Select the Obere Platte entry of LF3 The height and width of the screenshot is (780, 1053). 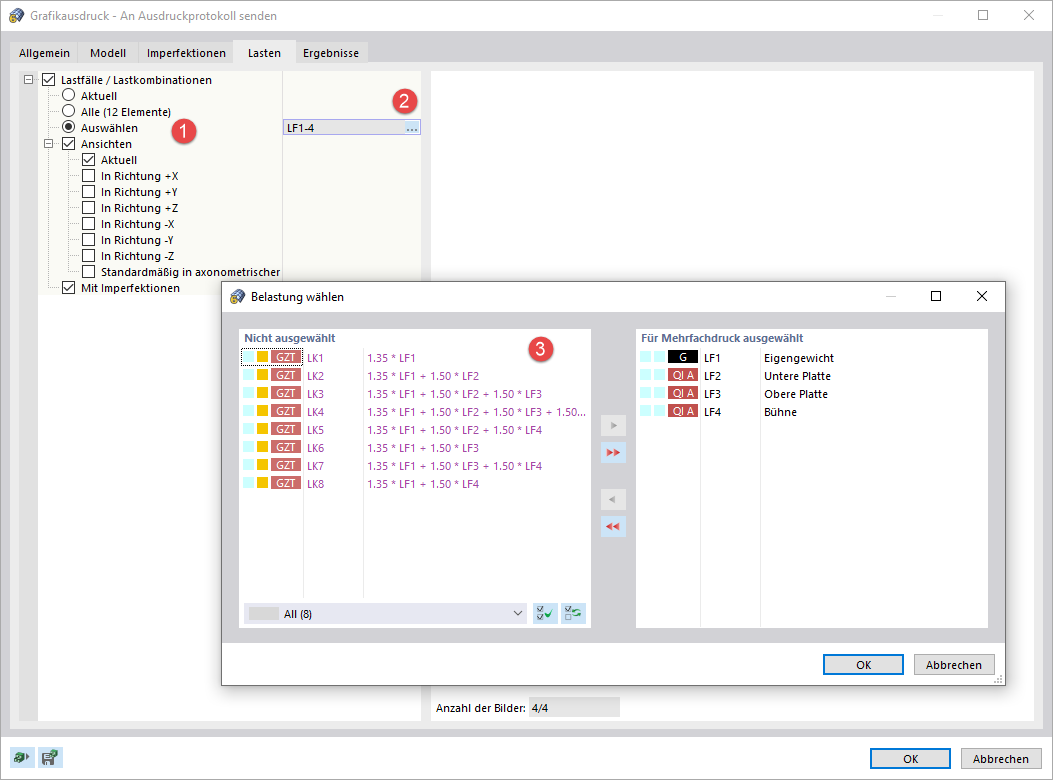796,394
